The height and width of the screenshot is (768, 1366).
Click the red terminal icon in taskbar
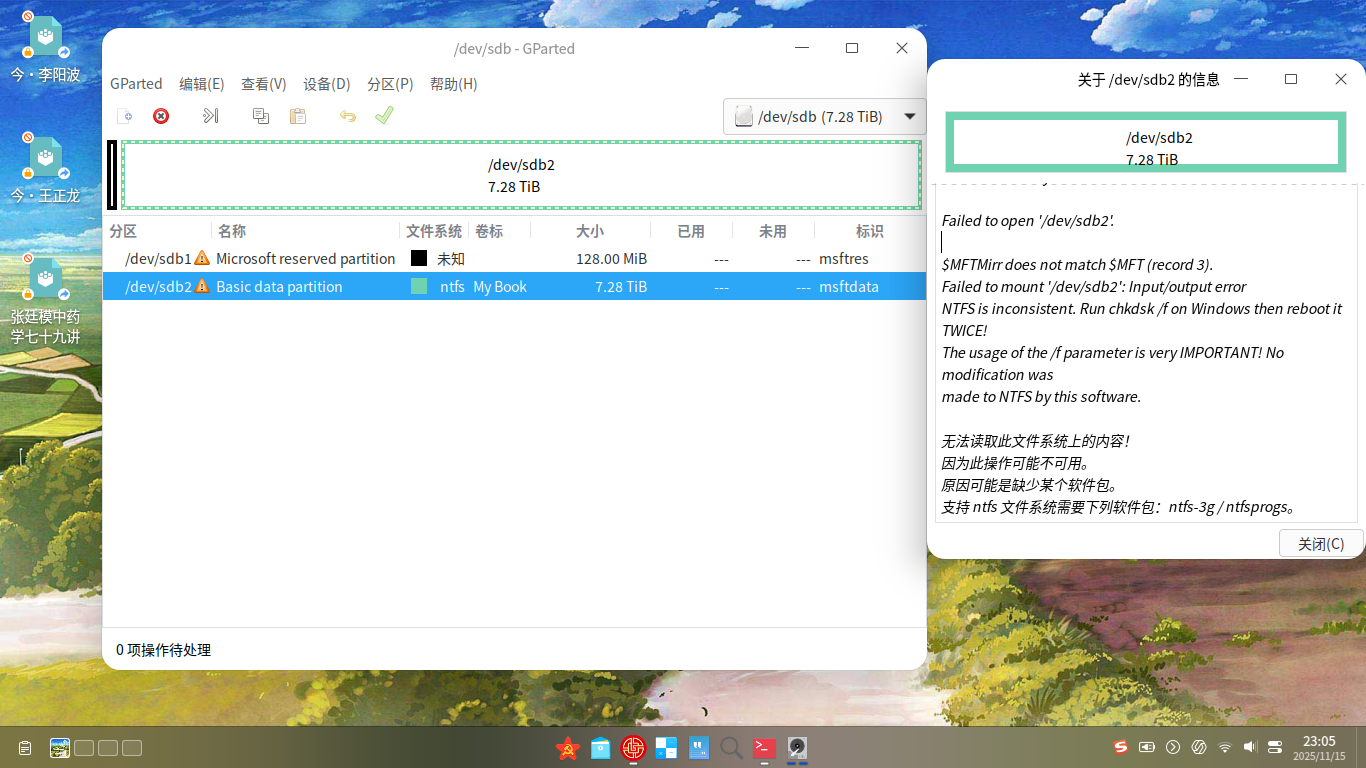click(x=765, y=747)
